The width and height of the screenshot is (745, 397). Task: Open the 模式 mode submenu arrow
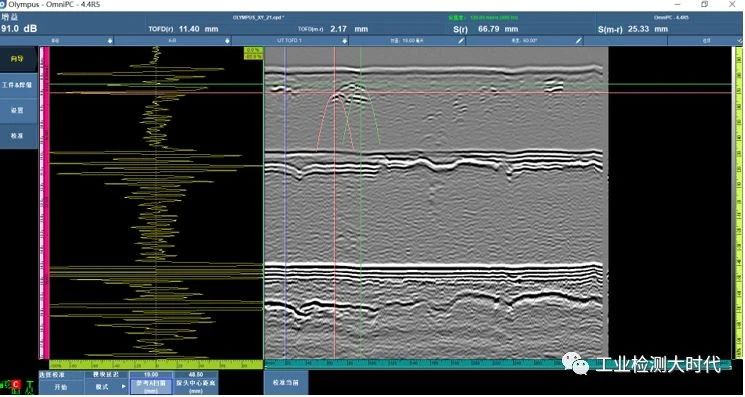[124, 387]
